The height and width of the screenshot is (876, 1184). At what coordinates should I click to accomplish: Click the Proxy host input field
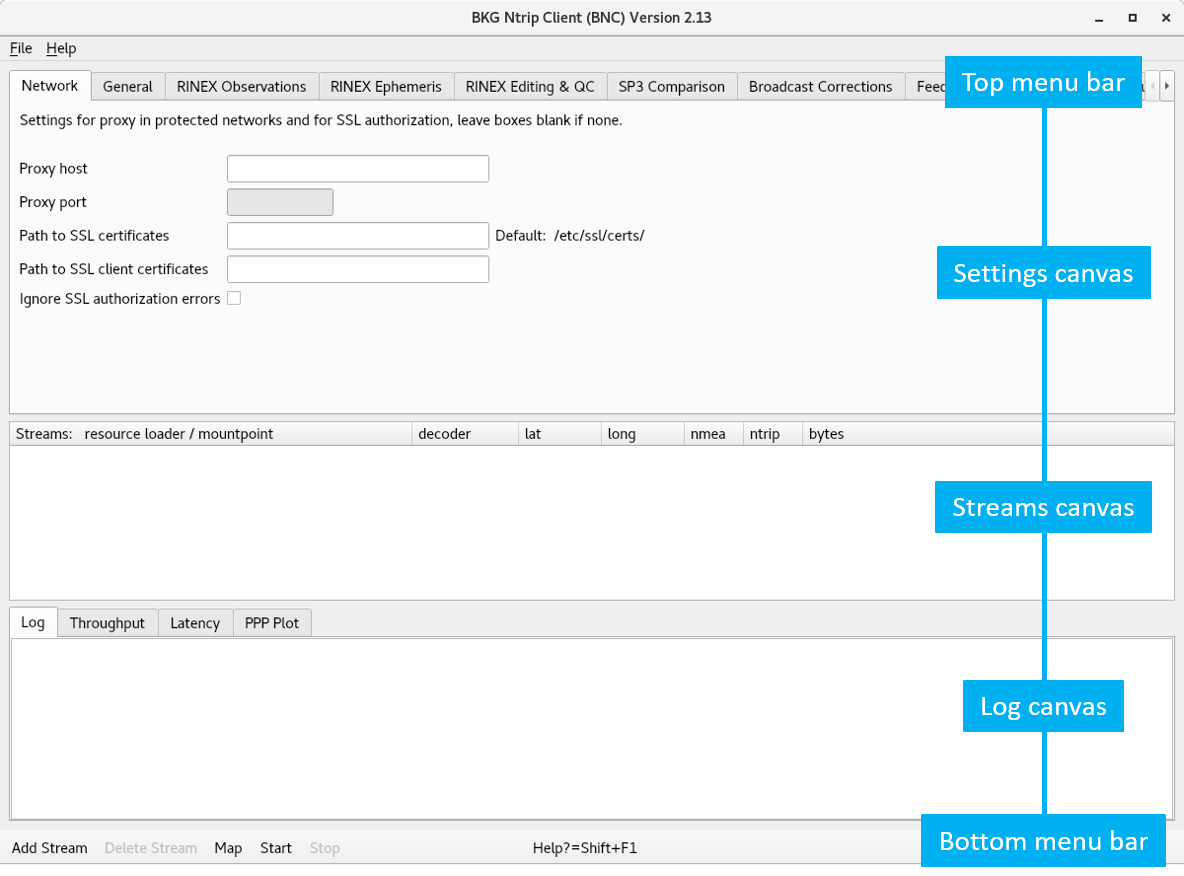pyautogui.click(x=358, y=169)
